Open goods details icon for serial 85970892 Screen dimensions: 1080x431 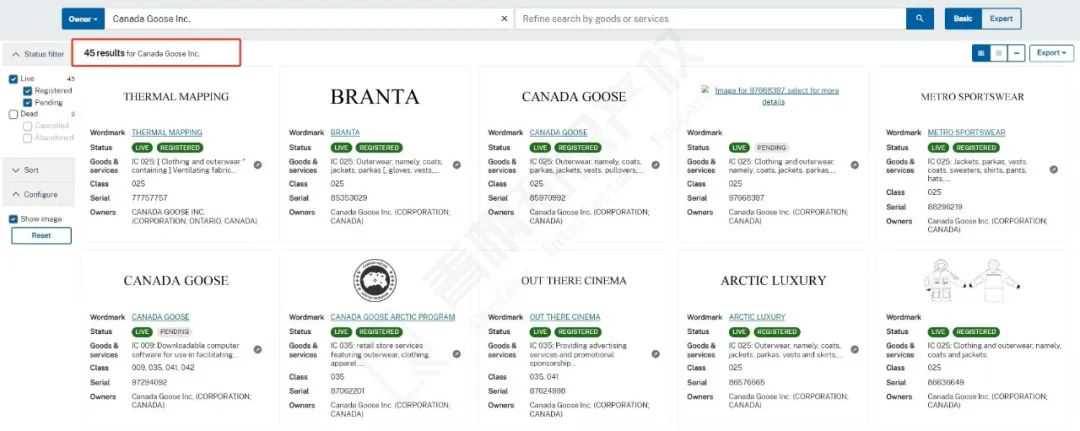click(x=656, y=165)
